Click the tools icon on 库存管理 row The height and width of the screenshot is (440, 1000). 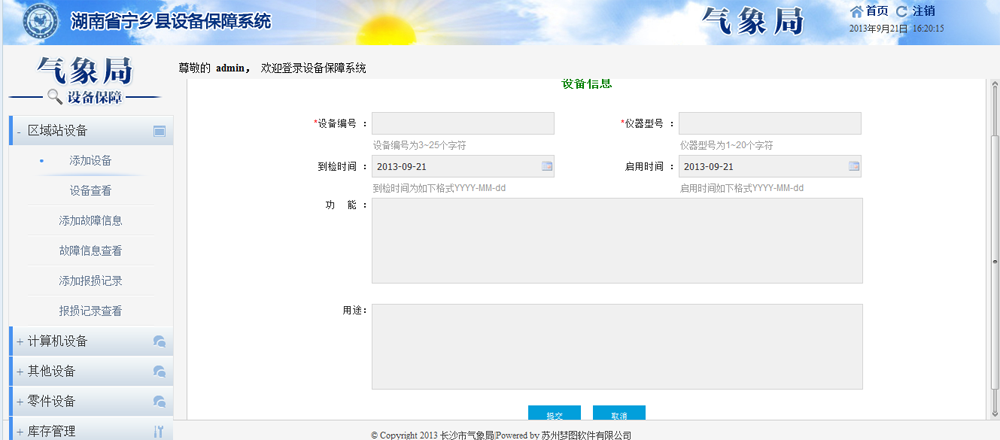tap(159, 431)
